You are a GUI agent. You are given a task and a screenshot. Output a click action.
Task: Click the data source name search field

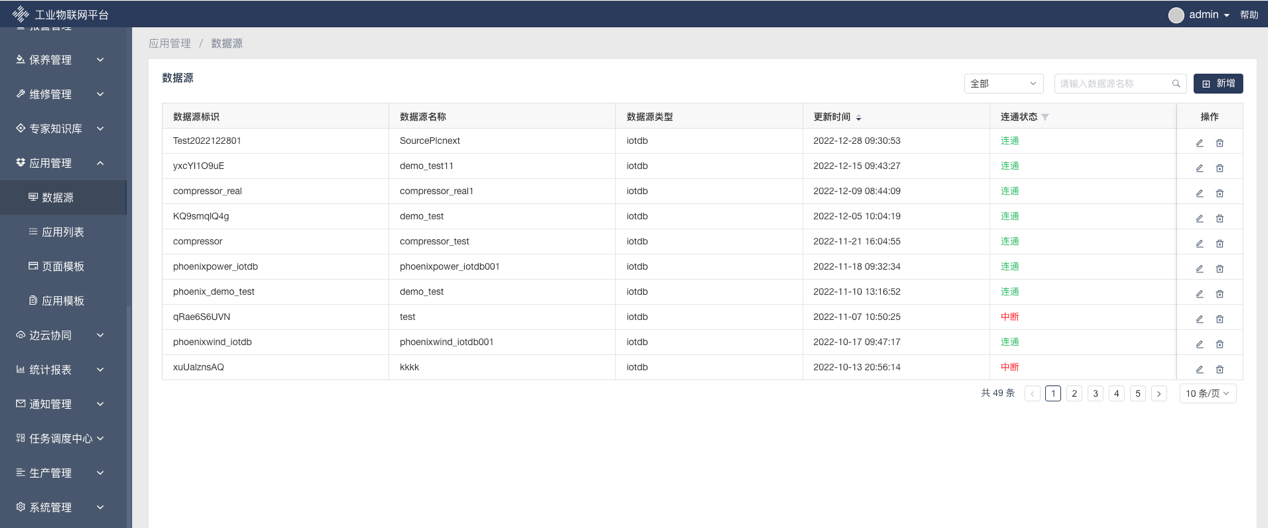[x=1112, y=84]
